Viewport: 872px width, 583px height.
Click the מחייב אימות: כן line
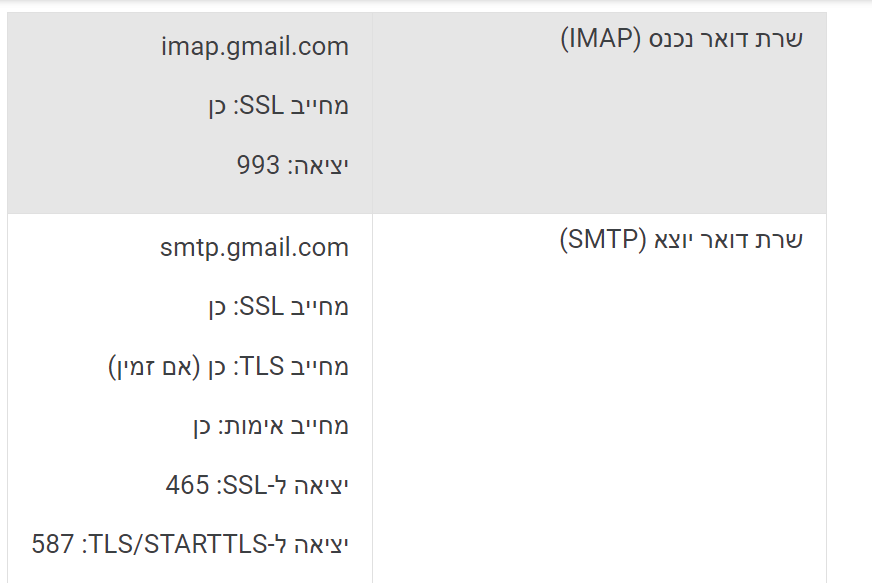pos(270,426)
